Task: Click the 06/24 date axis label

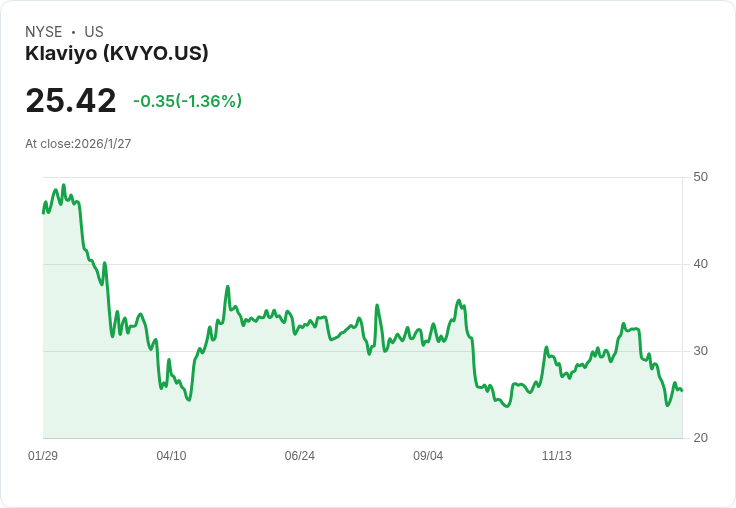Action: 299,456
